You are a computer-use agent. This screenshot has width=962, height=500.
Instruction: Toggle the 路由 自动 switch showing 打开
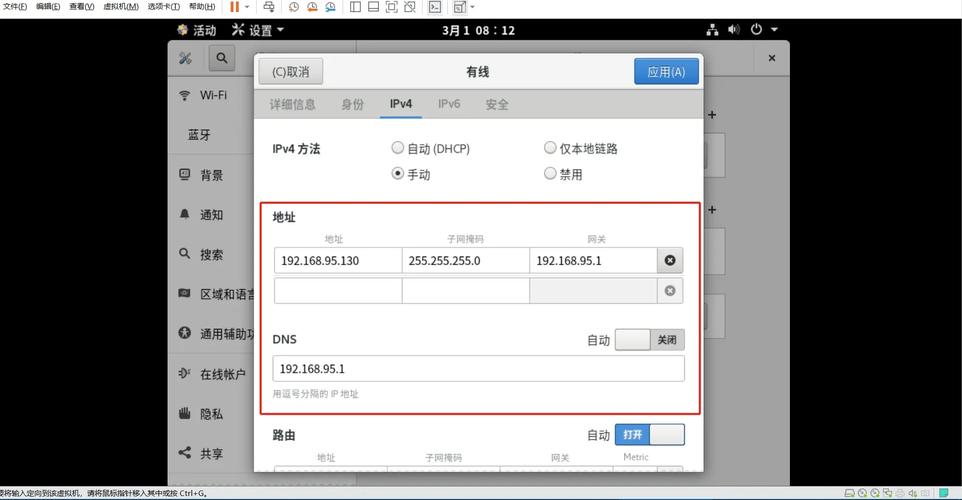pyautogui.click(x=650, y=435)
